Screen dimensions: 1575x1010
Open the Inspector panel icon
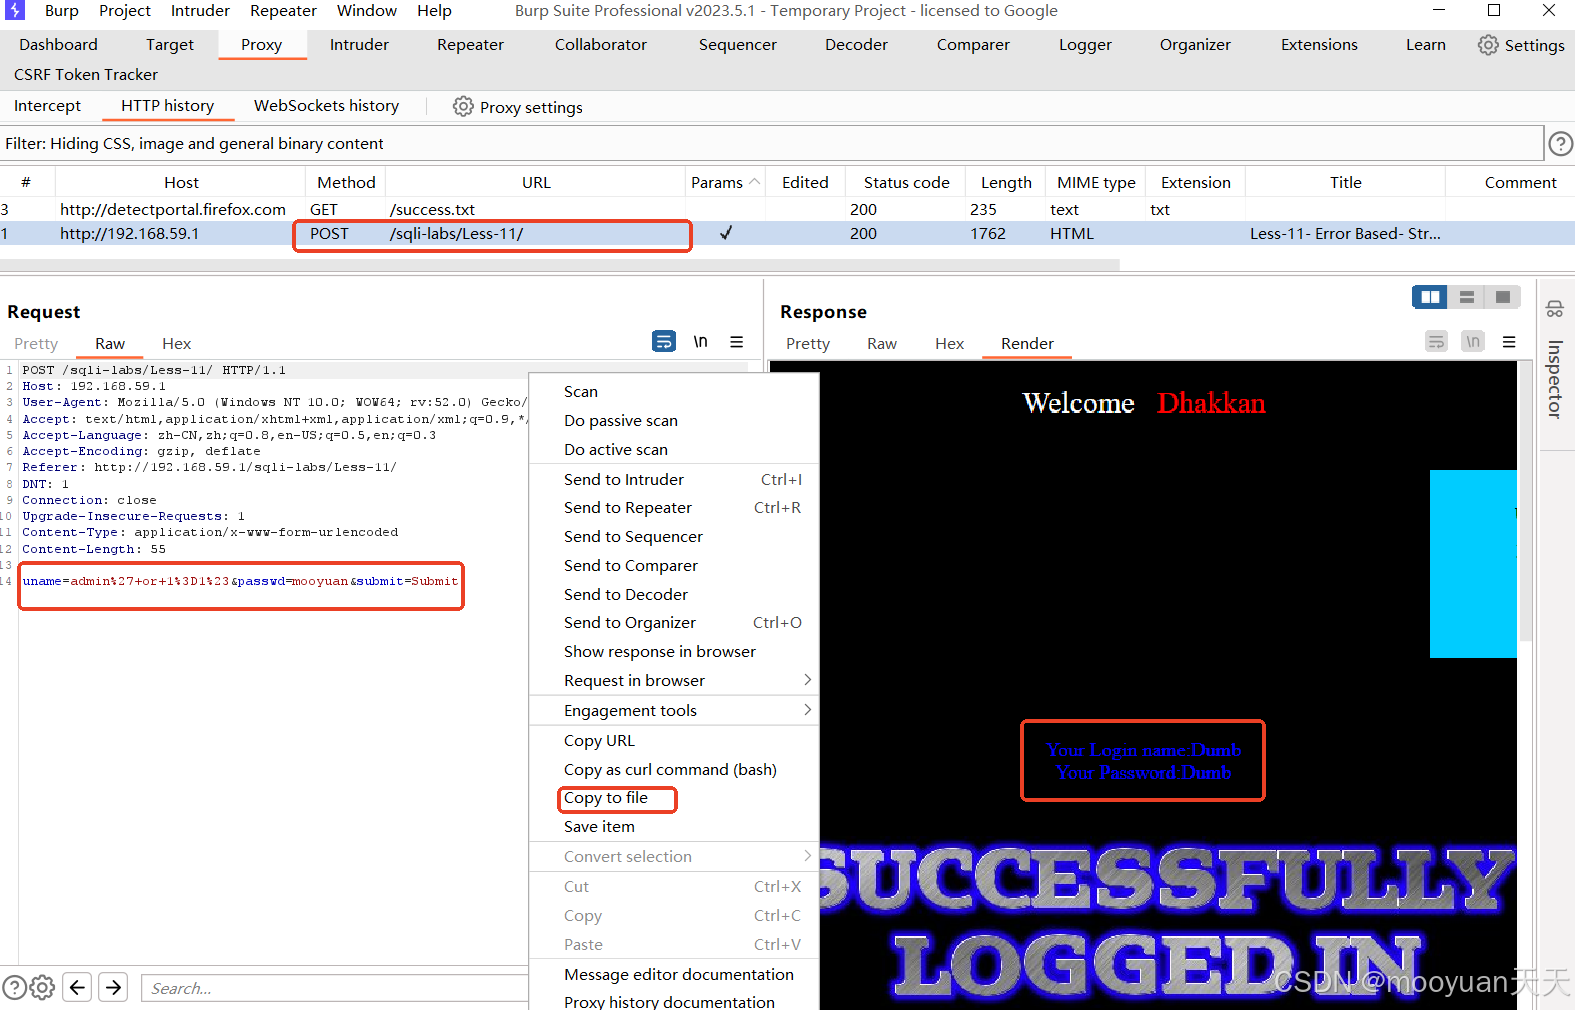tap(1555, 309)
